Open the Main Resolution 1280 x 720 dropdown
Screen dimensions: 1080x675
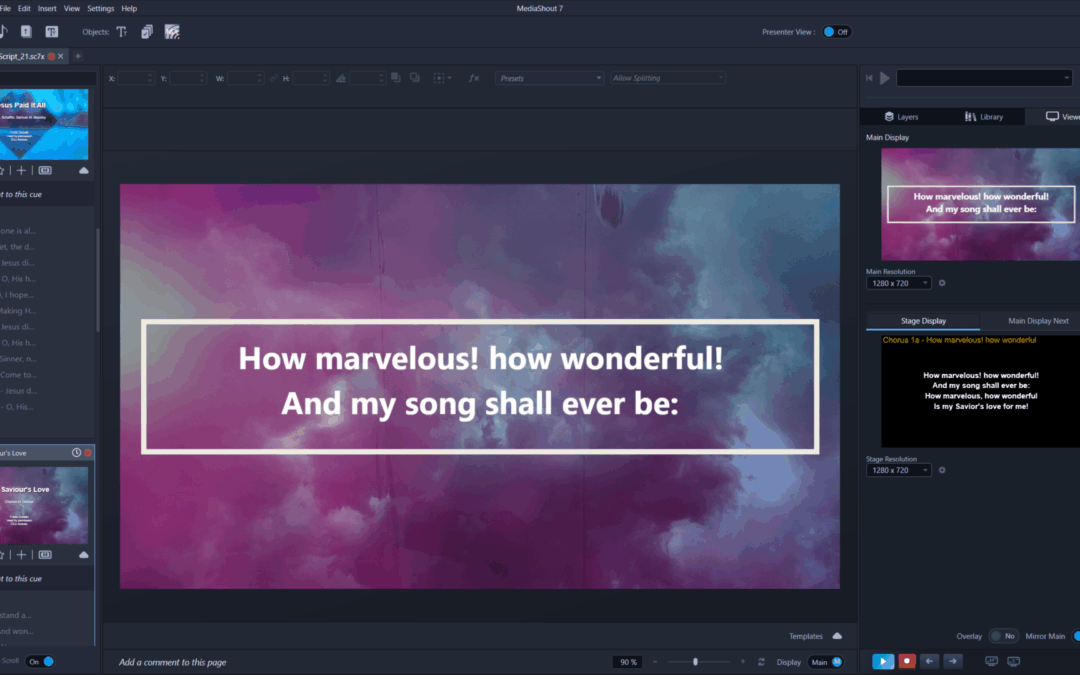click(x=898, y=283)
